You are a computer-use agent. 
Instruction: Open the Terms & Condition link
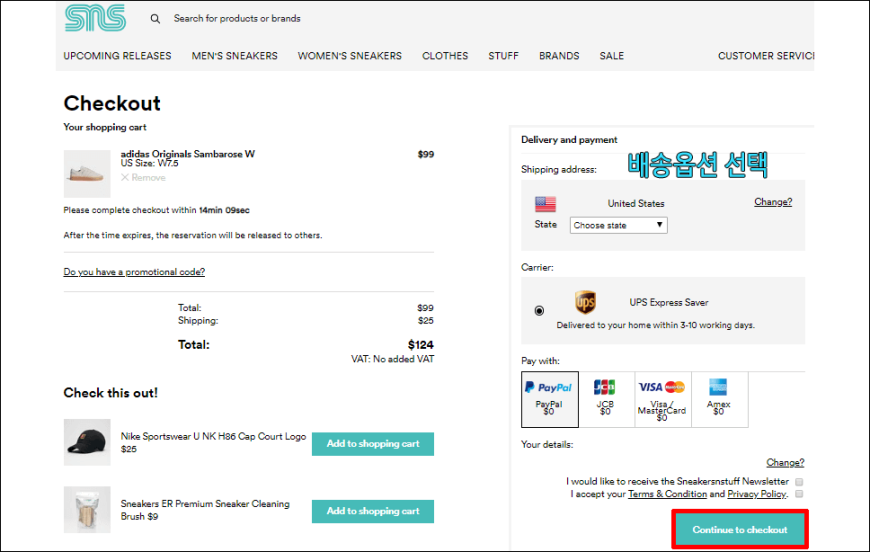(x=667, y=494)
